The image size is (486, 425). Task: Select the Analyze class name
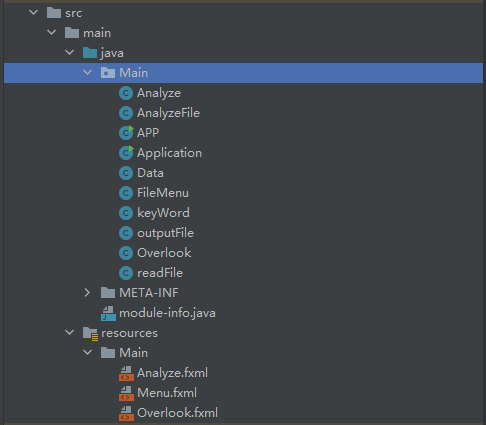tap(159, 93)
